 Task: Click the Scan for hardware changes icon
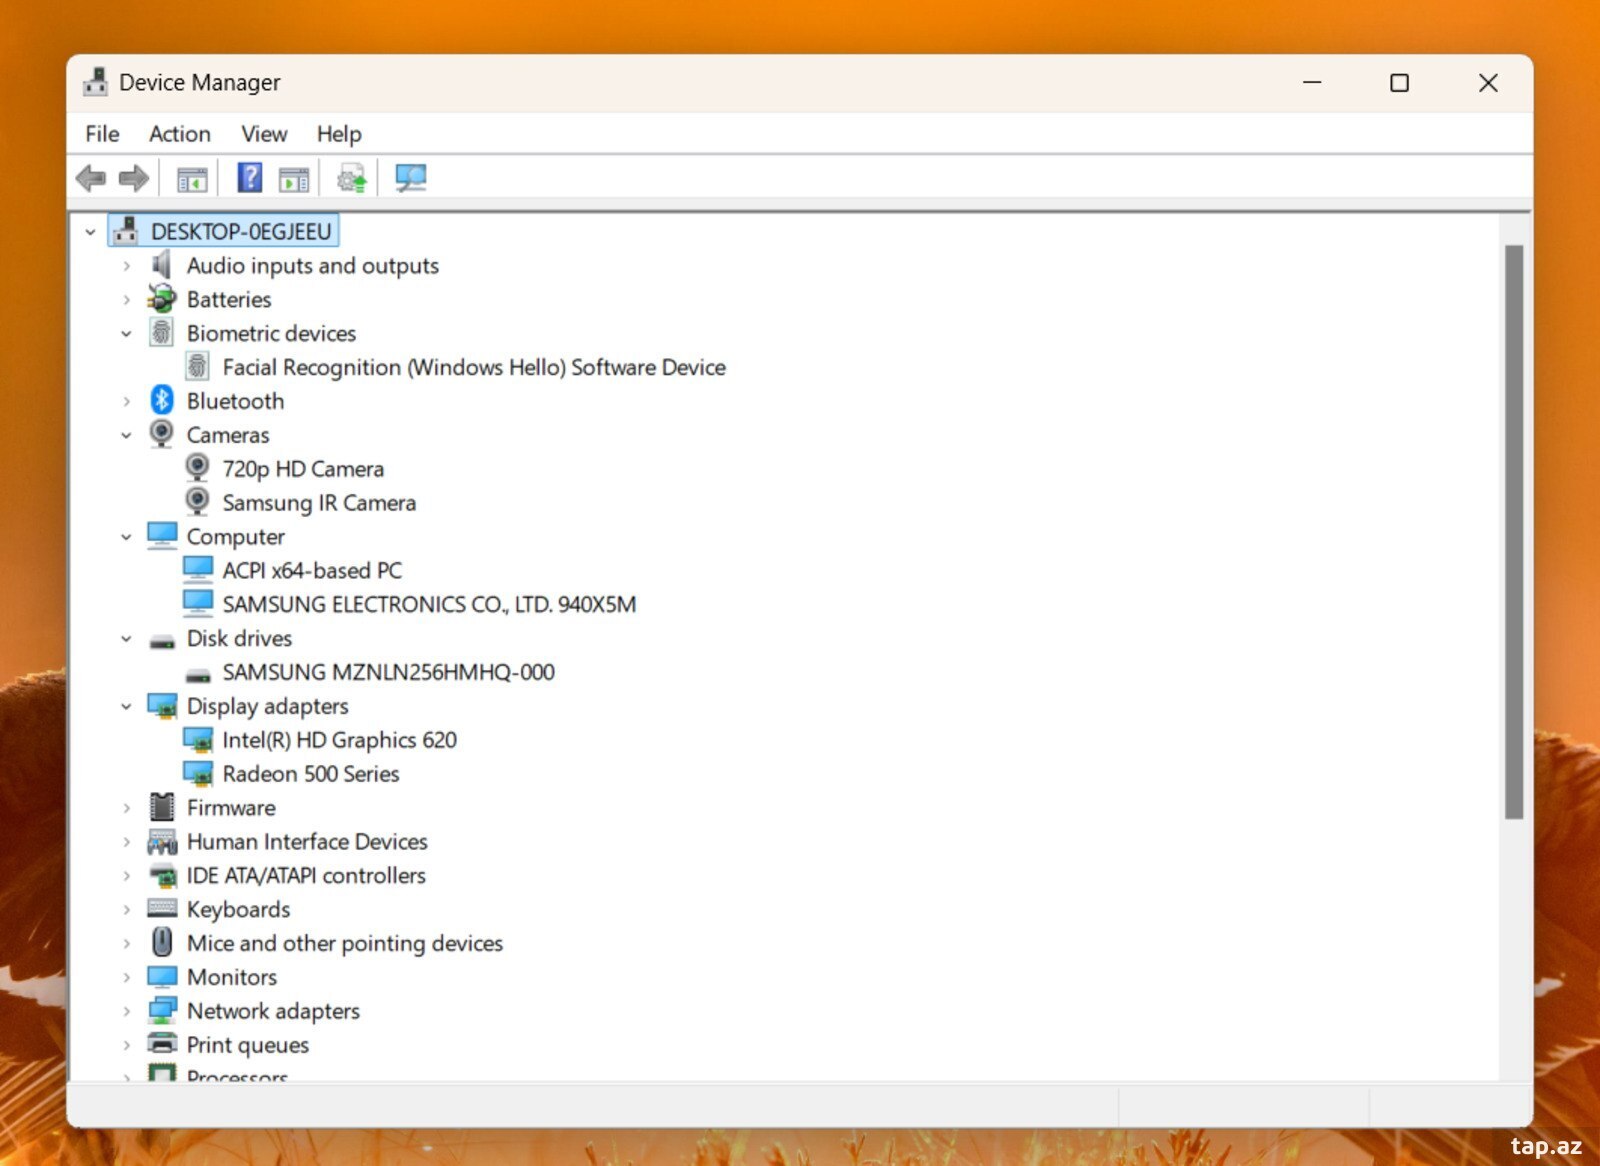tap(410, 178)
